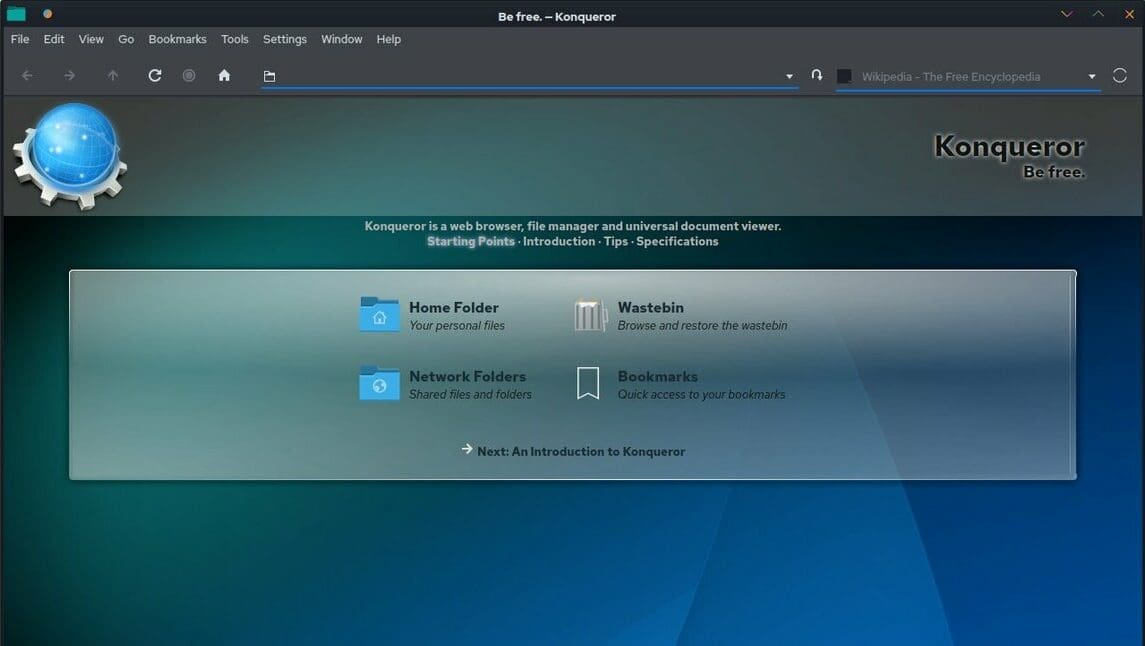Click the pin-on-all-desktops dot in title bar
Screen dimensions: 1145x646
click(x=47, y=14)
